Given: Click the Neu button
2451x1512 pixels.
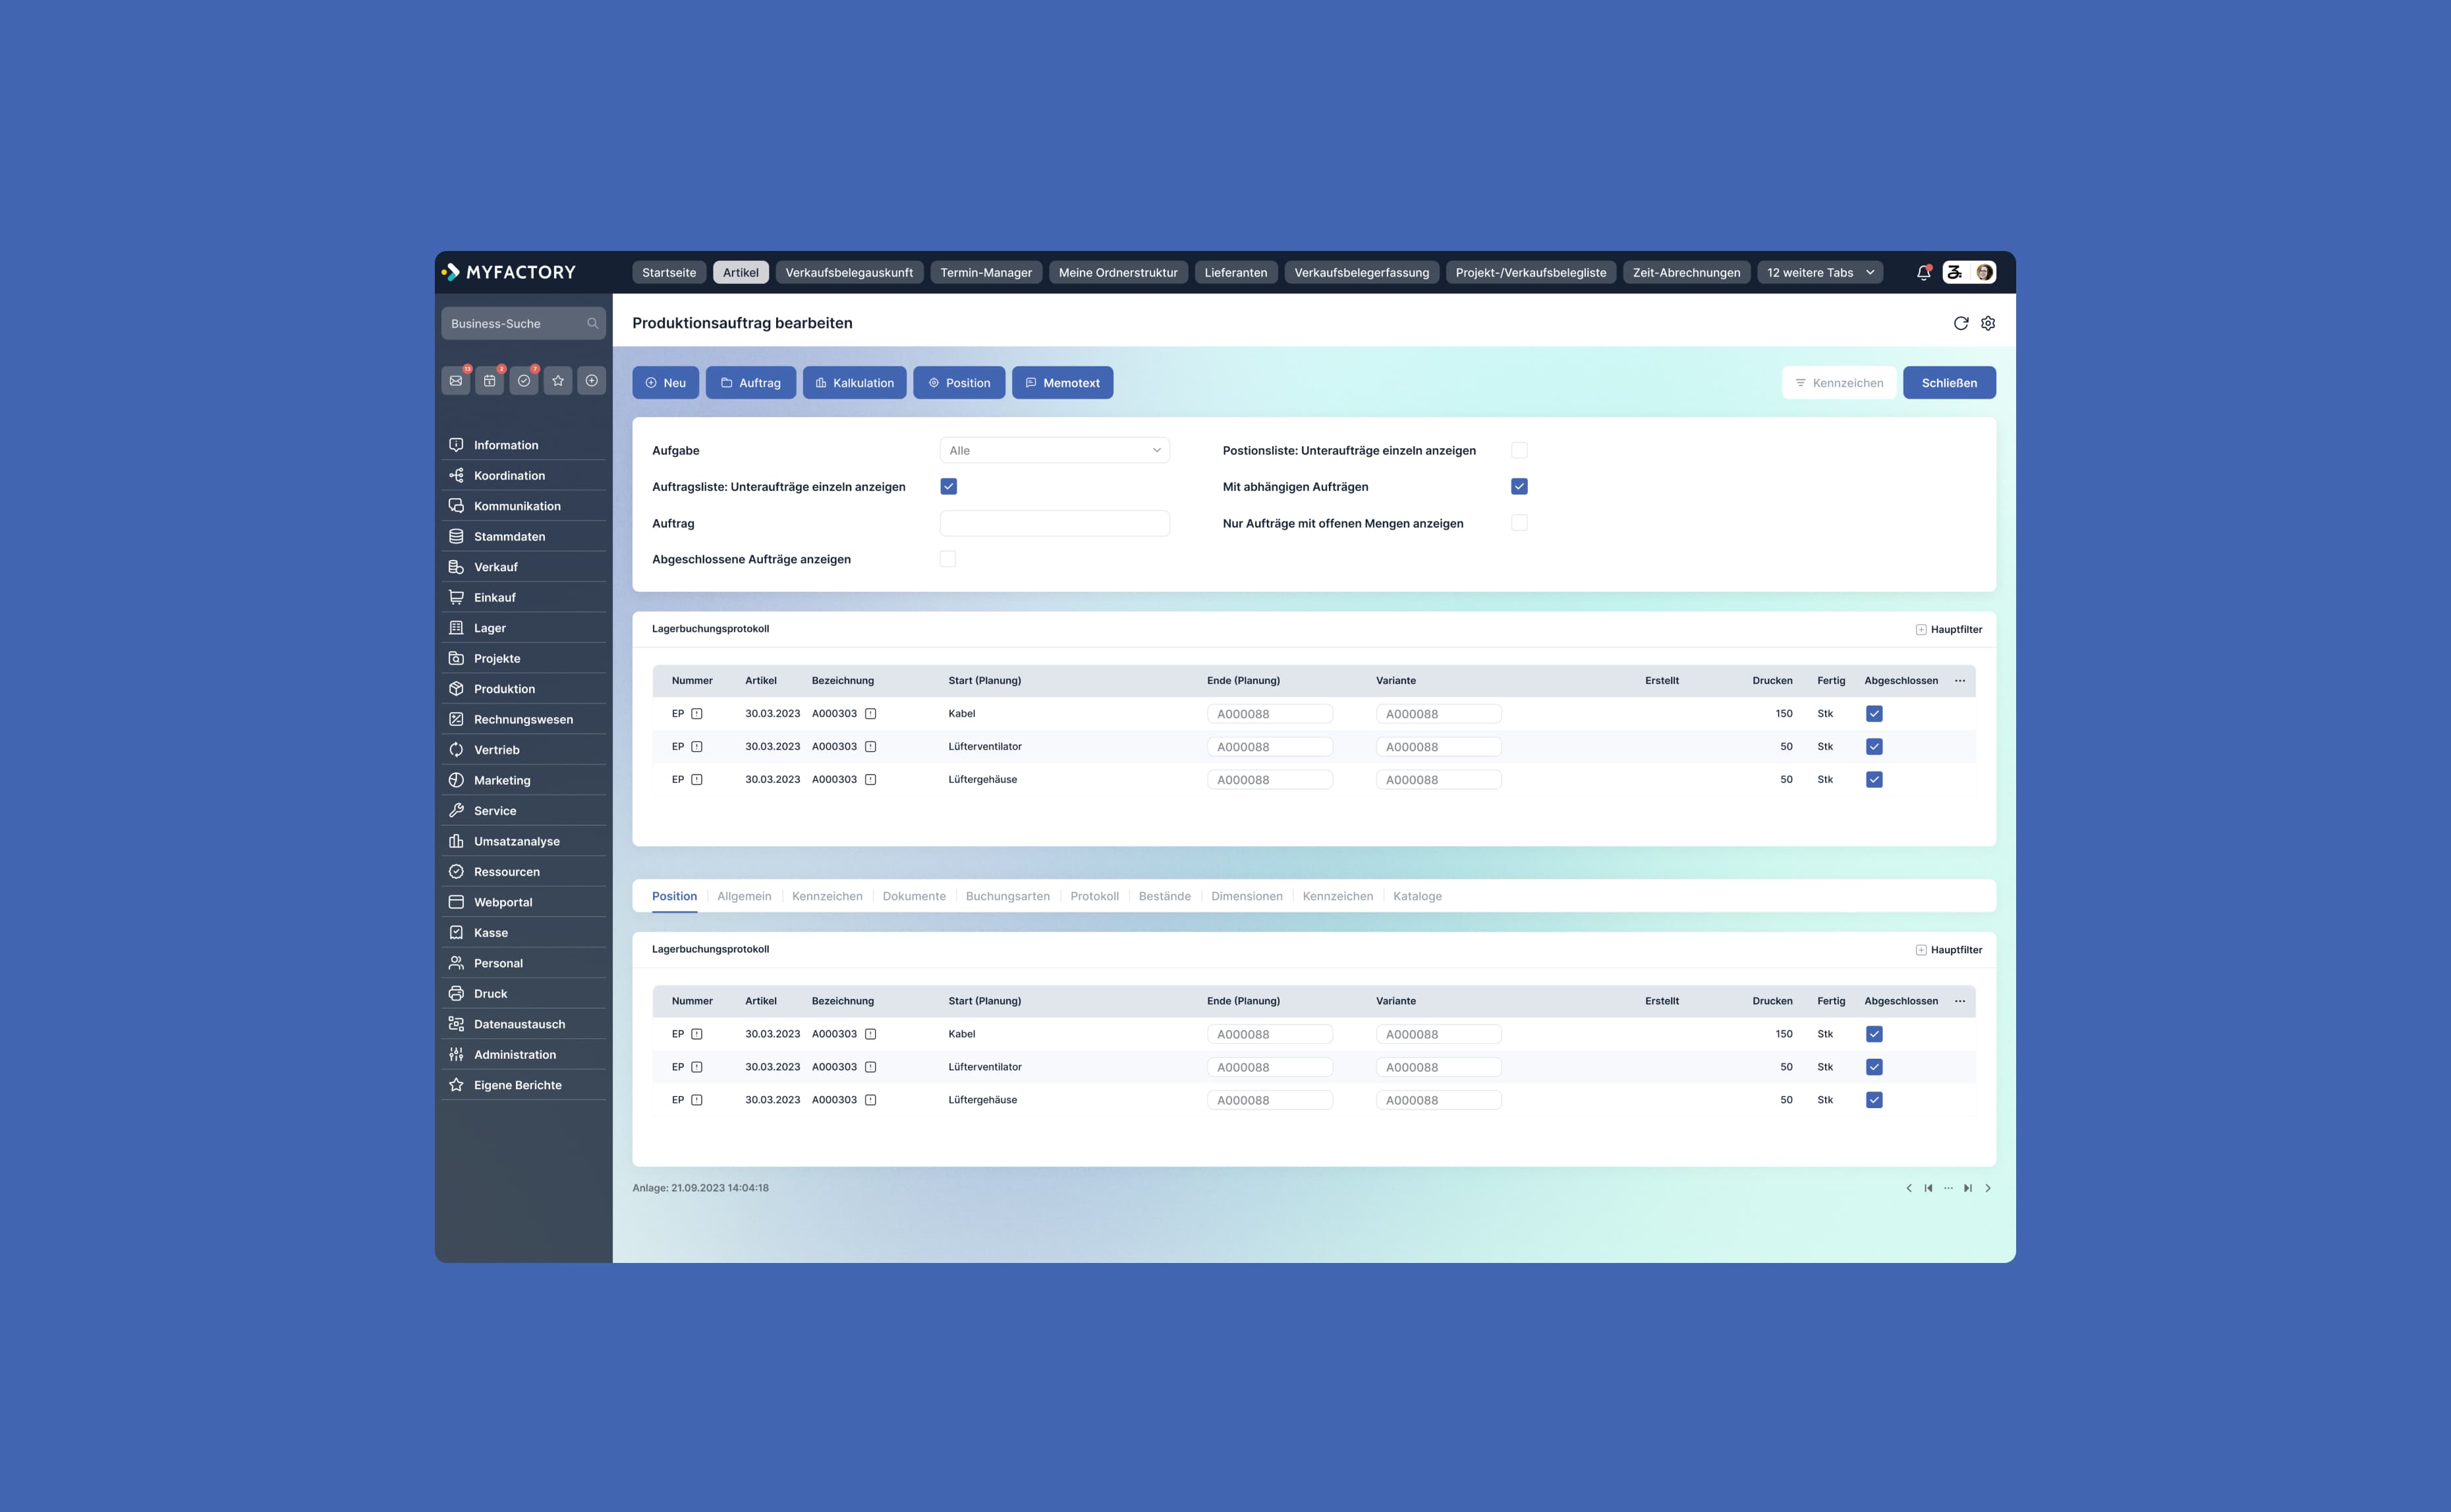Looking at the screenshot, I should click(x=665, y=383).
